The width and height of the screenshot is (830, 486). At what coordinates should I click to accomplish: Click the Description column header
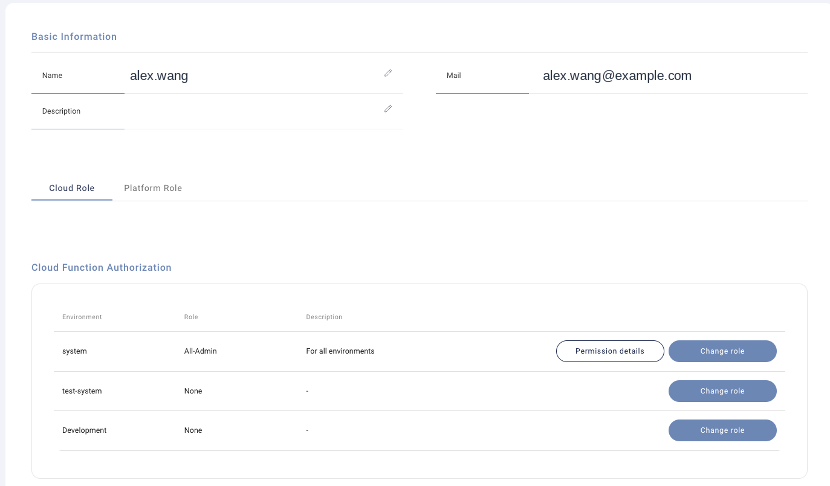pyautogui.click(x=324, y=317)
